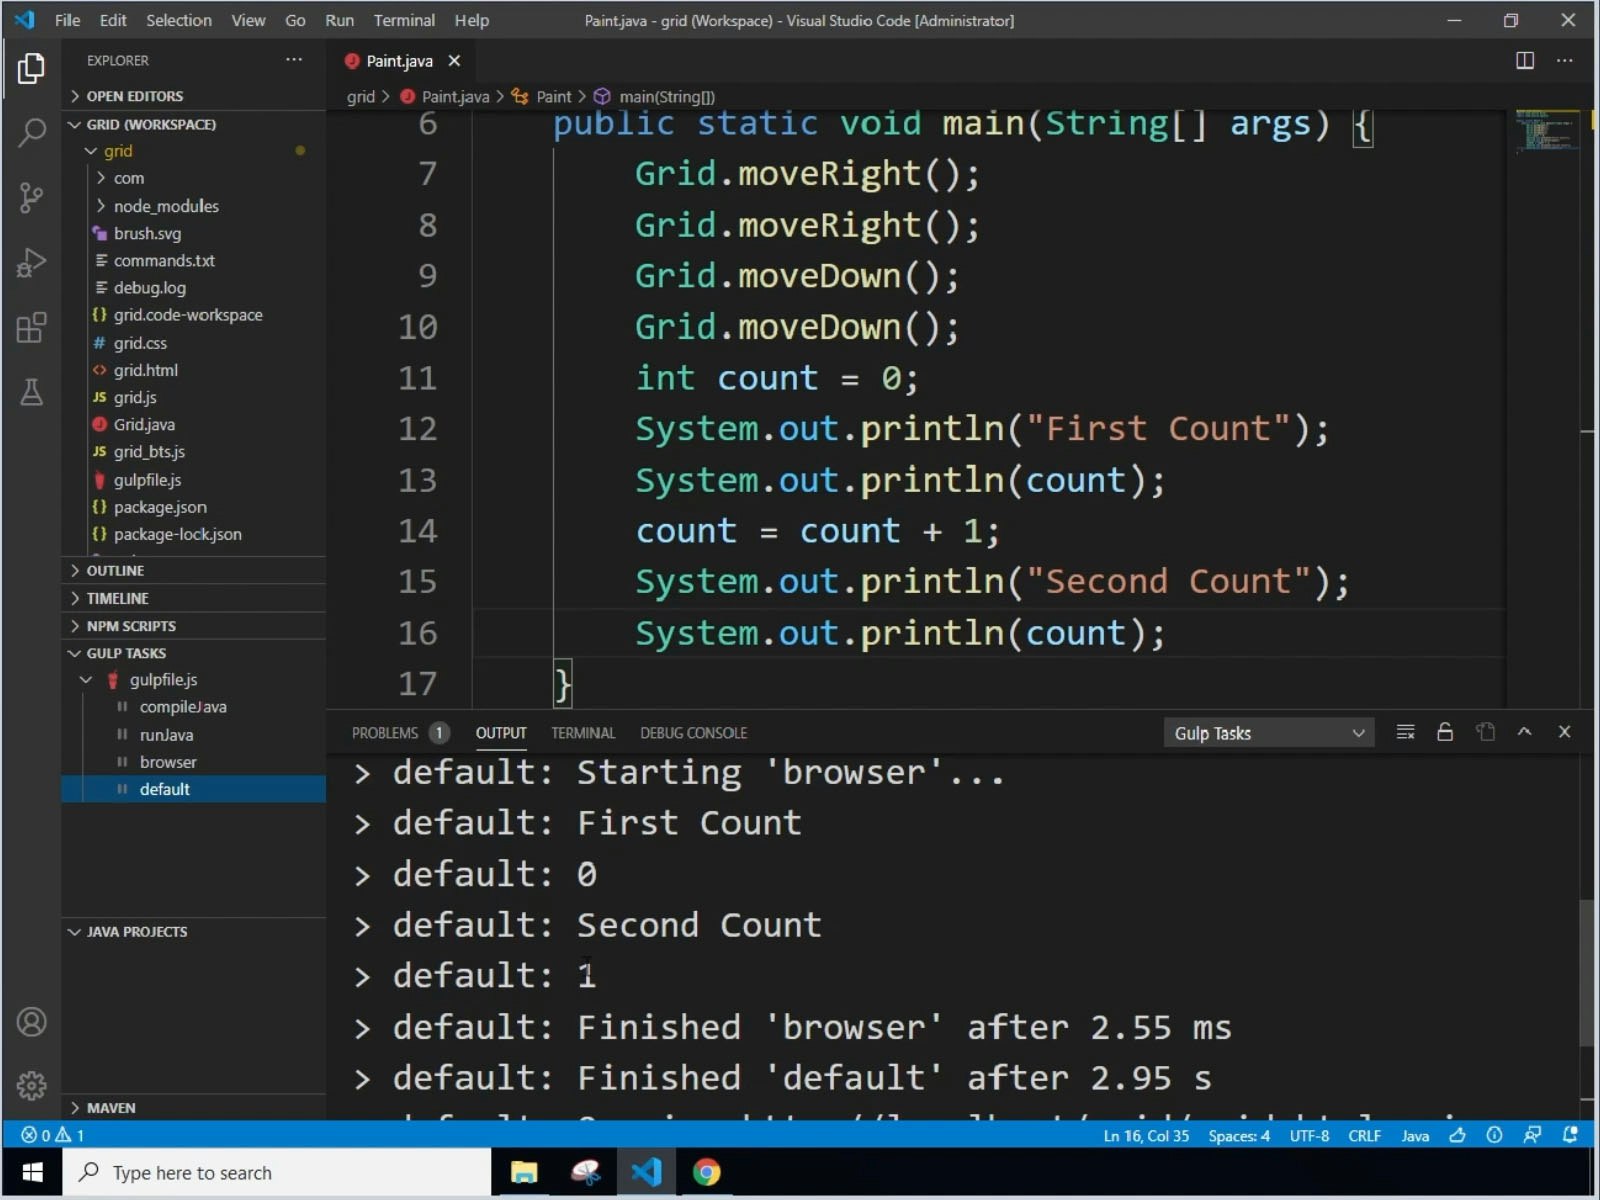Open the Gulp Tasks channel dropdown
The image size is (1600, 1200).
tap(1268, 732)
